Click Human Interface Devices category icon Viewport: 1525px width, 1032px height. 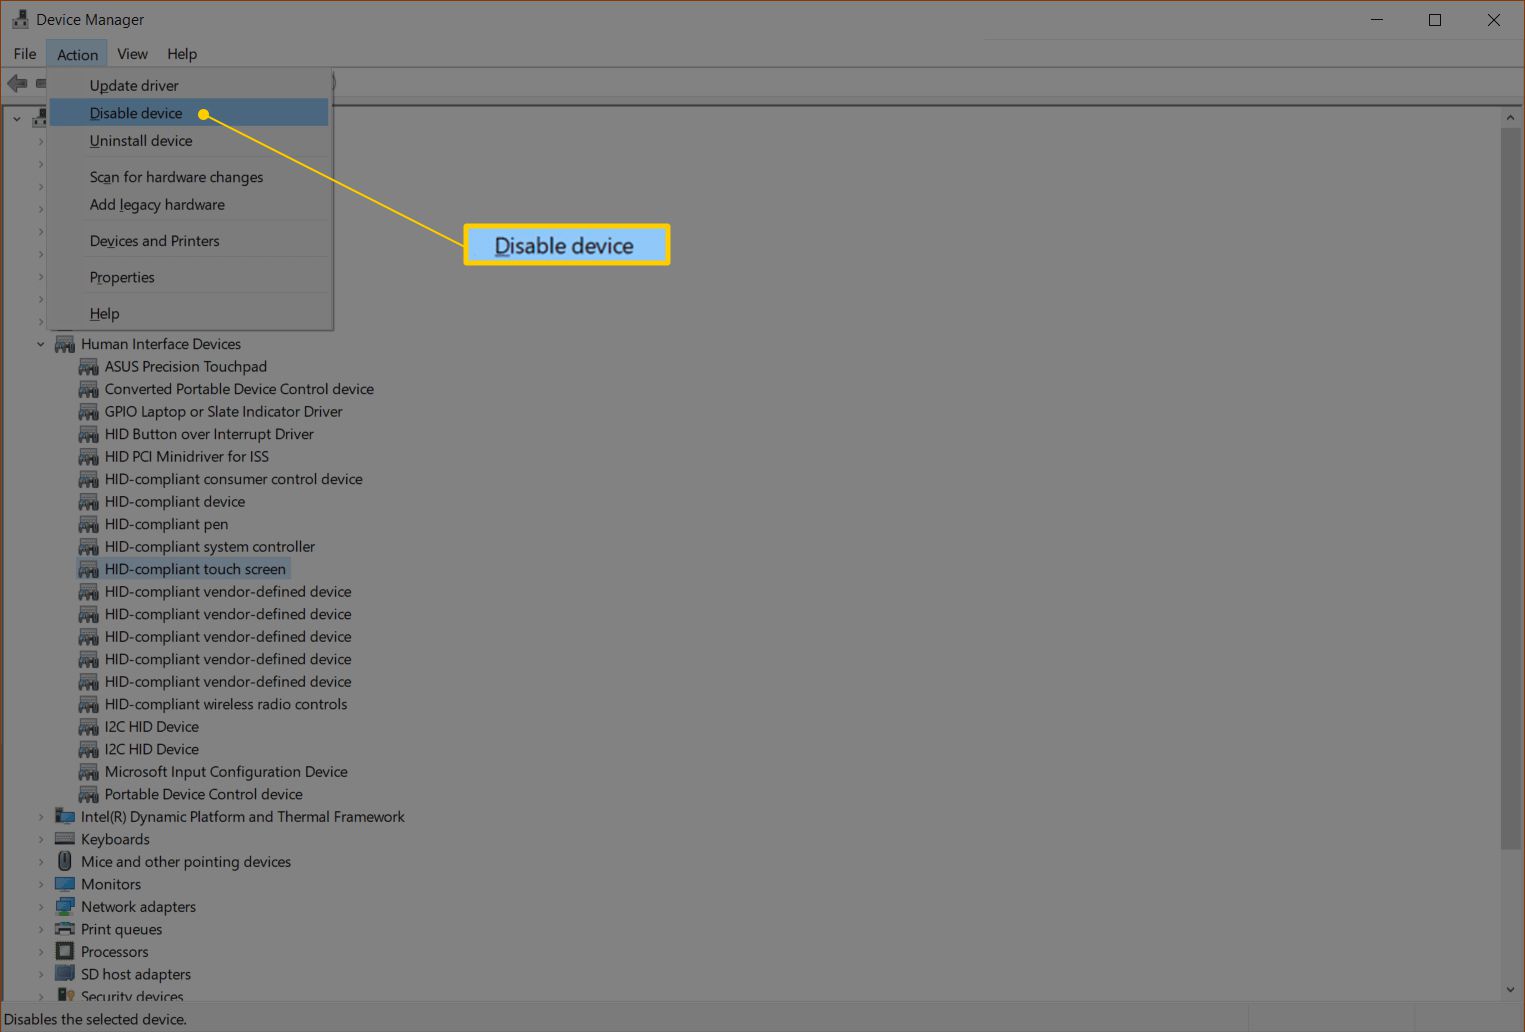point(65,344)
